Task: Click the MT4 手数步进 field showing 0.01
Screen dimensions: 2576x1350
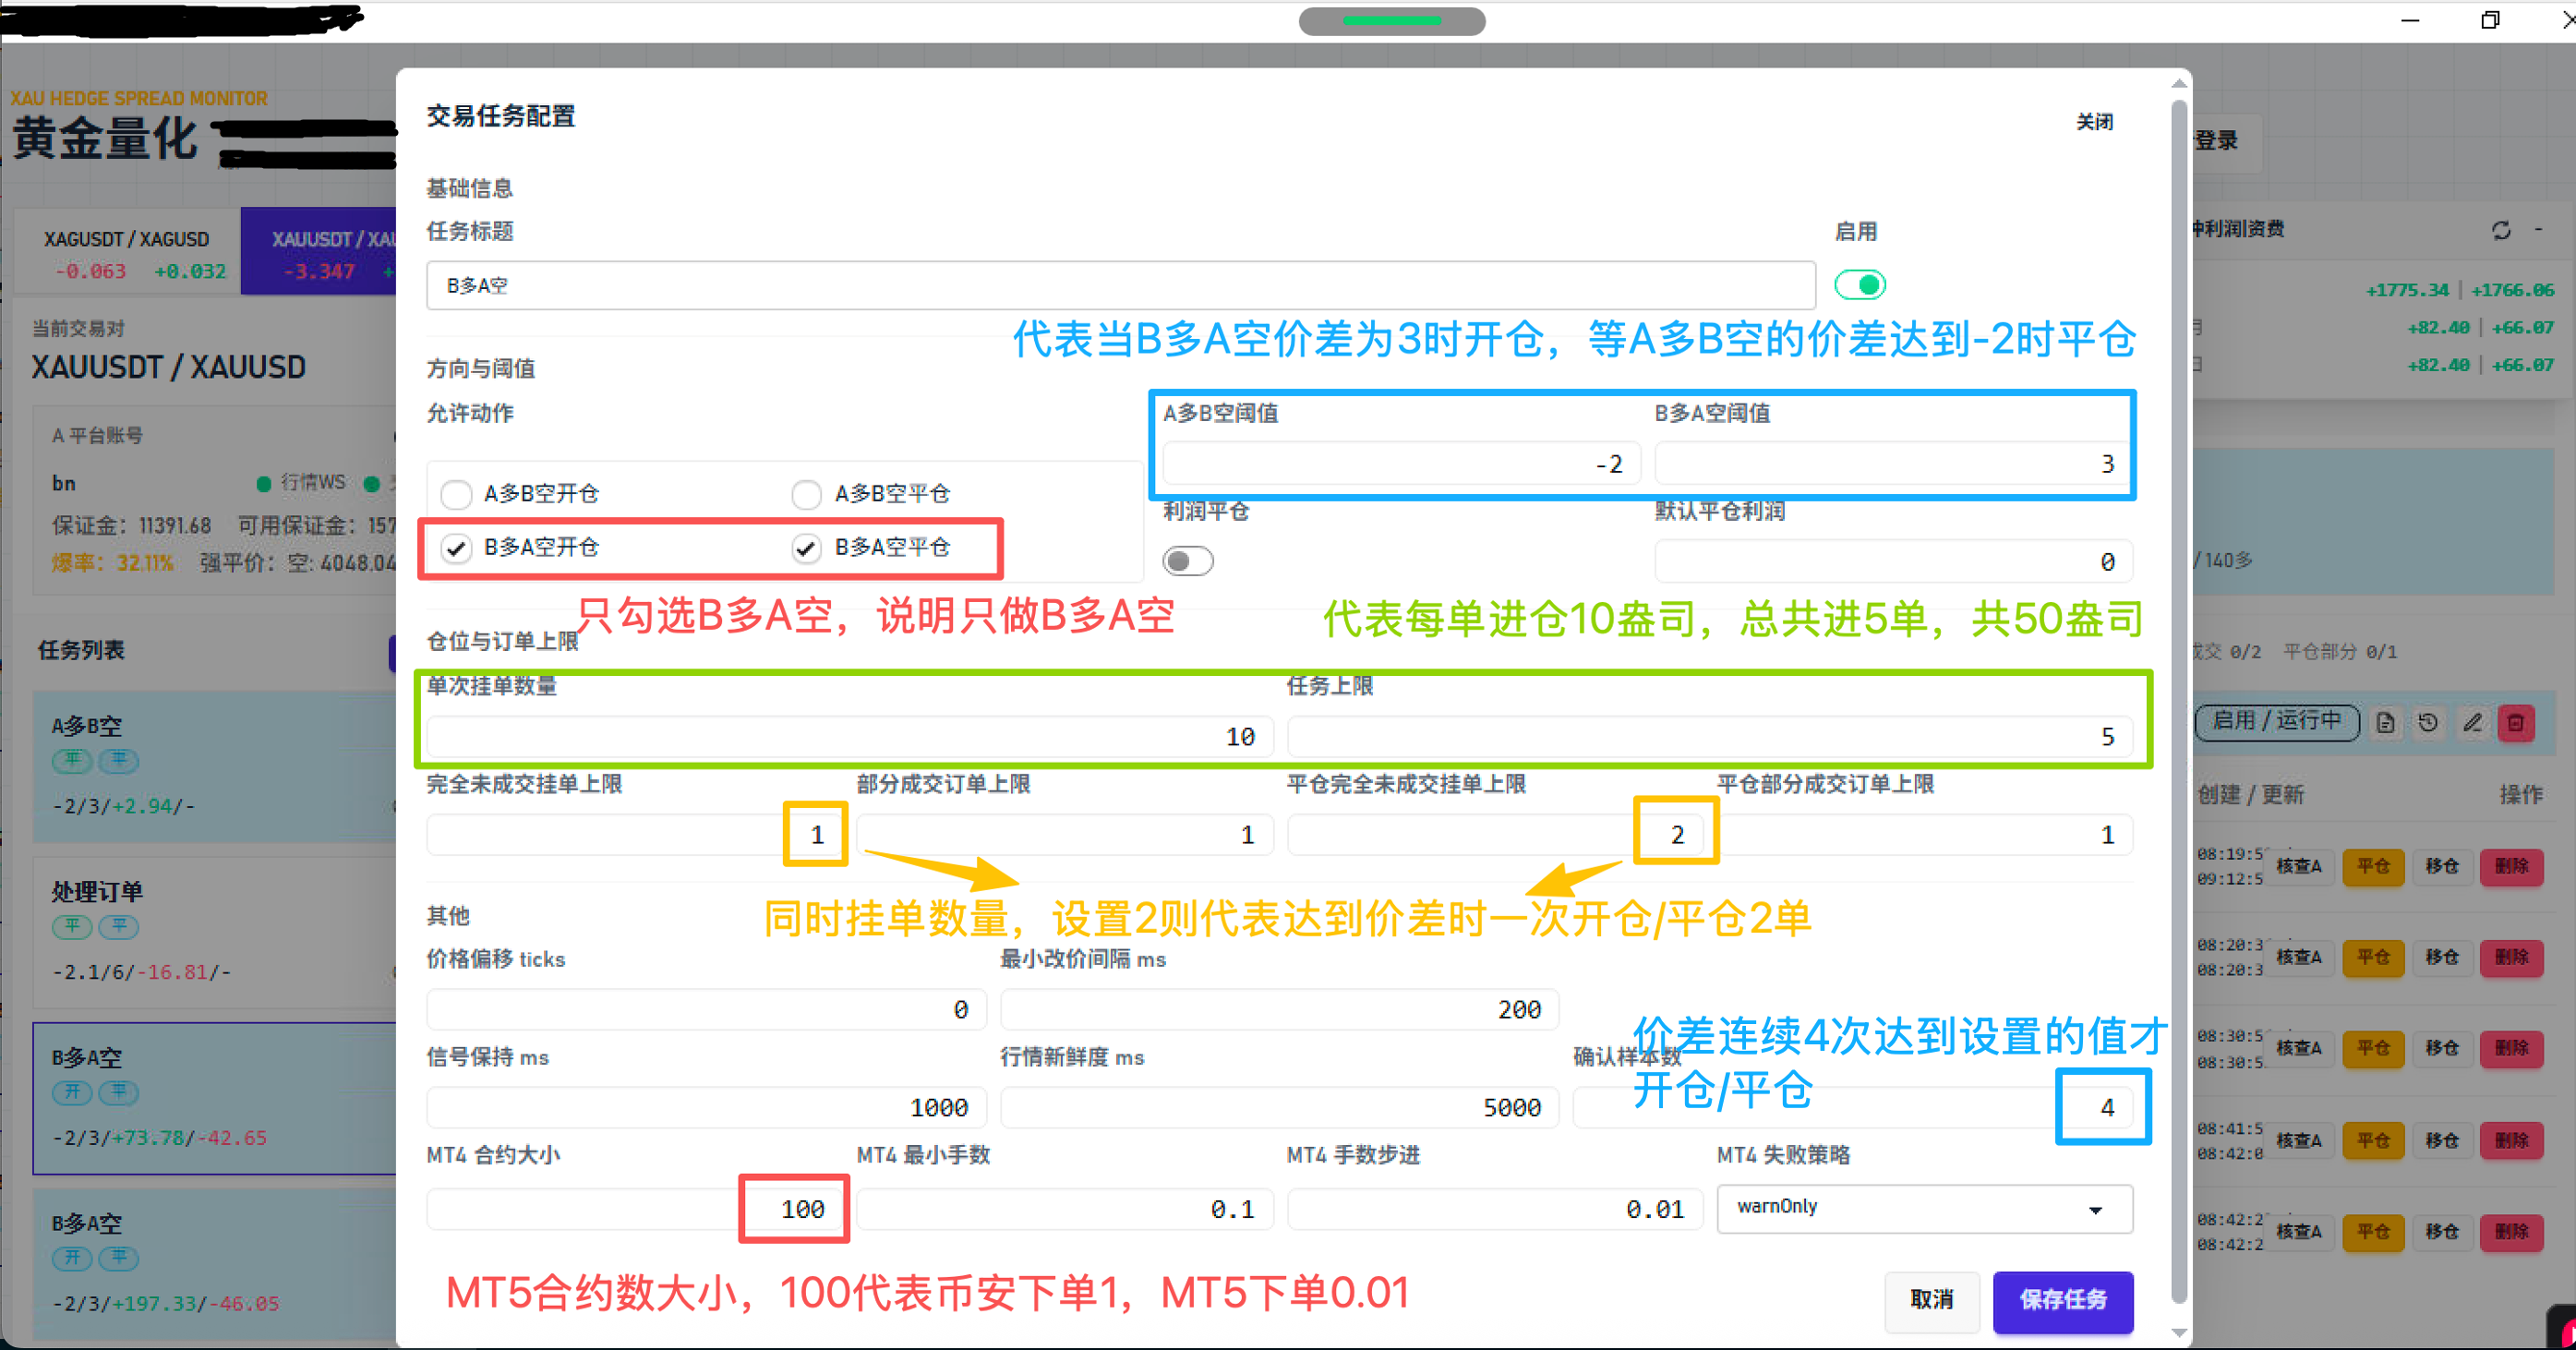Action: pos(1495,1210)
